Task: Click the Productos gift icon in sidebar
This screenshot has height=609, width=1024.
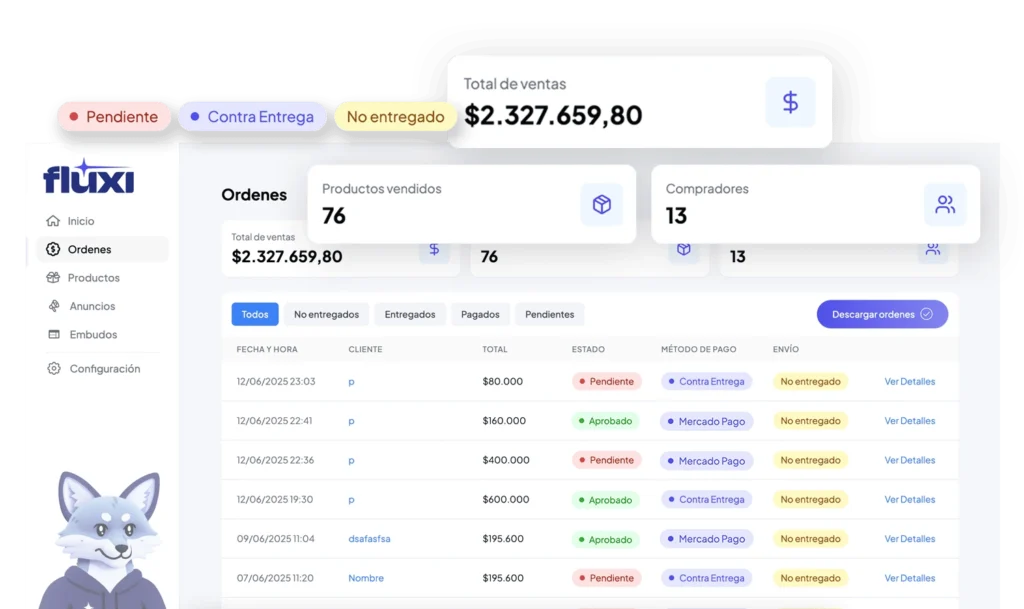Action: [x=53, y=277]
